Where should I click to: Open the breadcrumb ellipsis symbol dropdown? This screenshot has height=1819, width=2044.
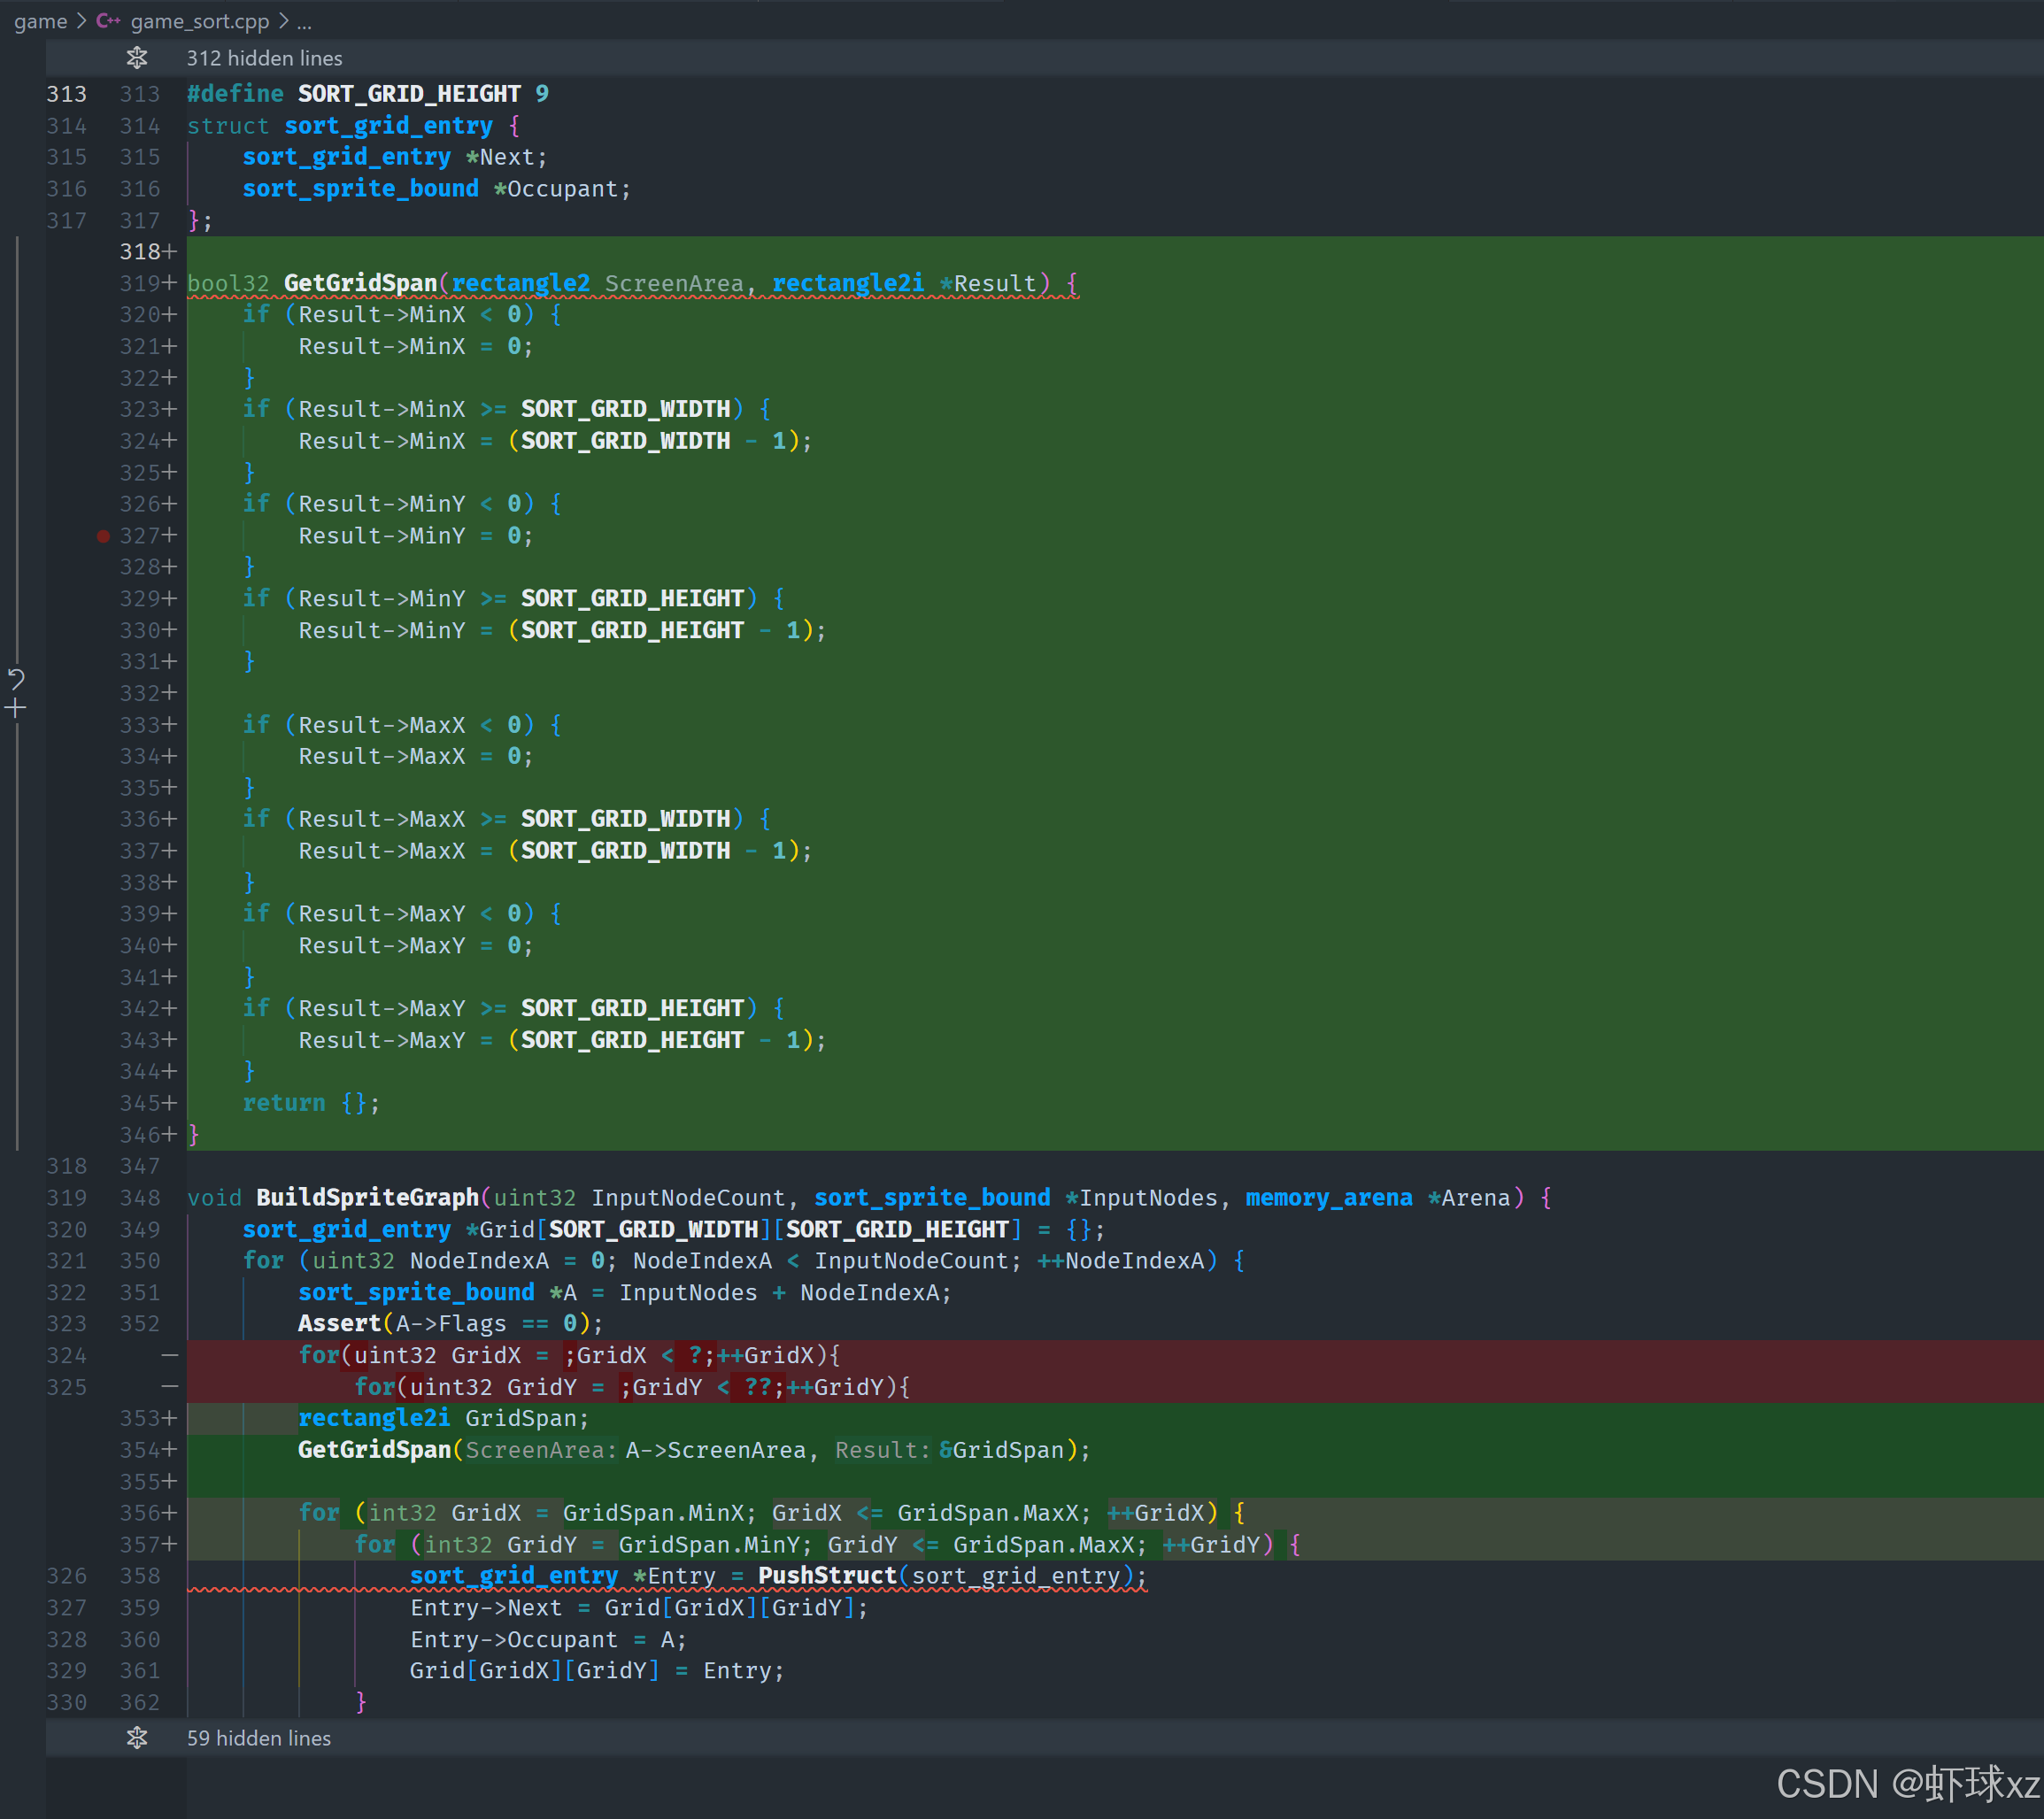tap(304, 21)
